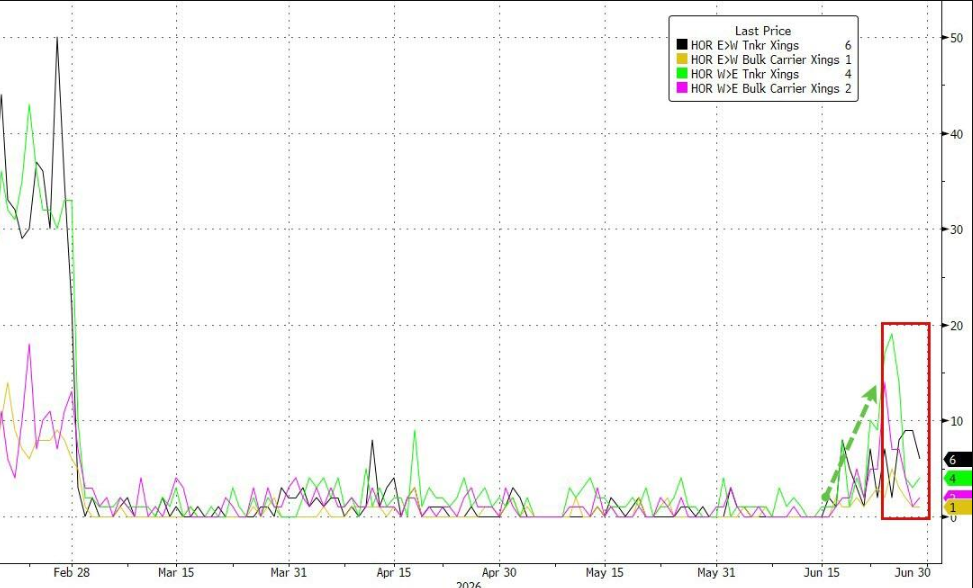Click the yellow E>W Bulk Carrier legend swatch

point(682,60)
